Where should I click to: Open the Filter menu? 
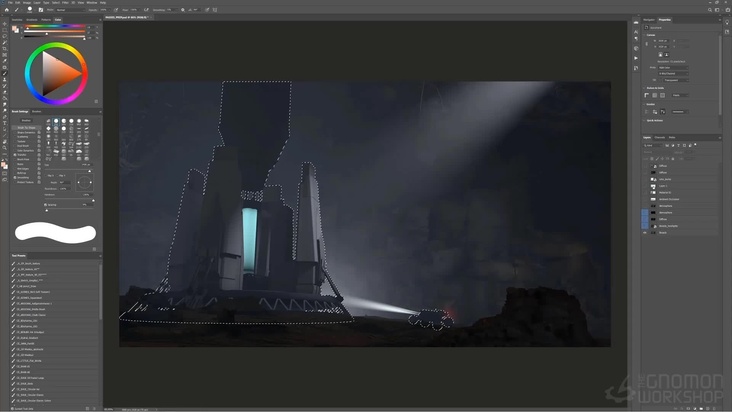pos(66,2)
